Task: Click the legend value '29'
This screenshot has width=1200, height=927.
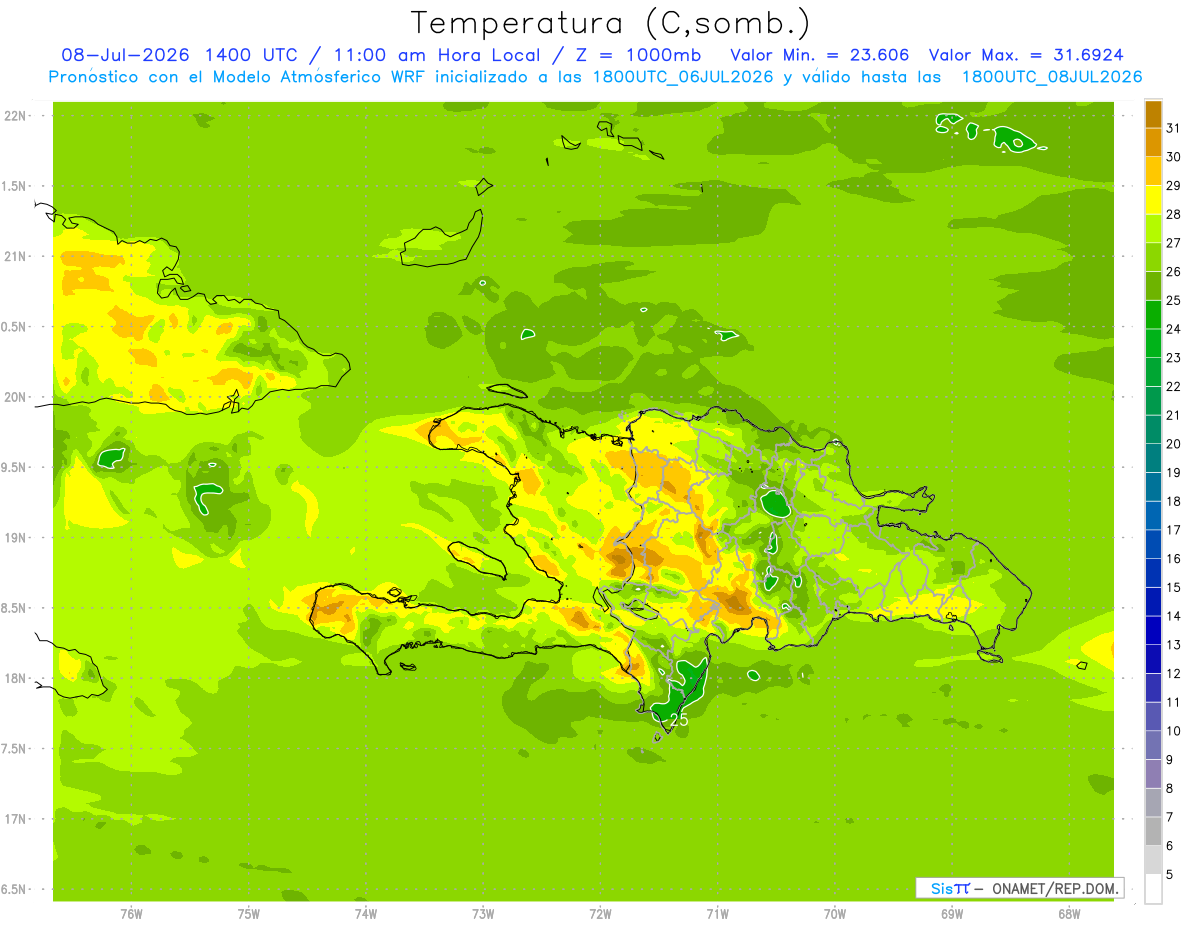Action: 1174,186
